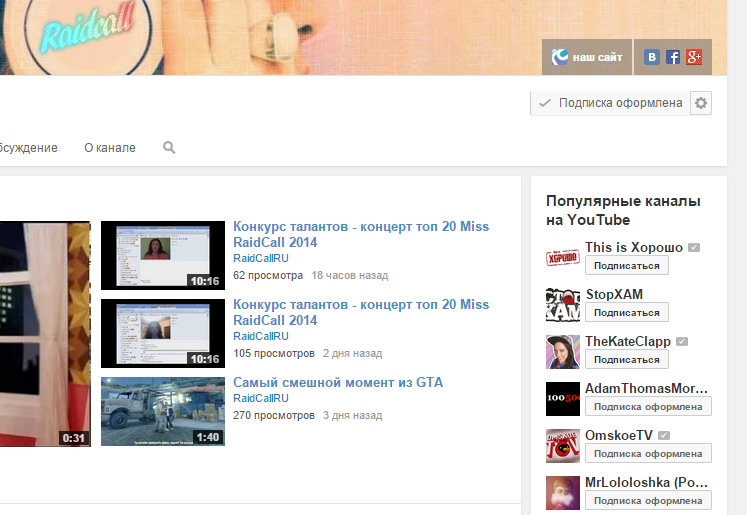Switch to the 'О канале' tab
This screenshot has height=515, width=747.
110,148
